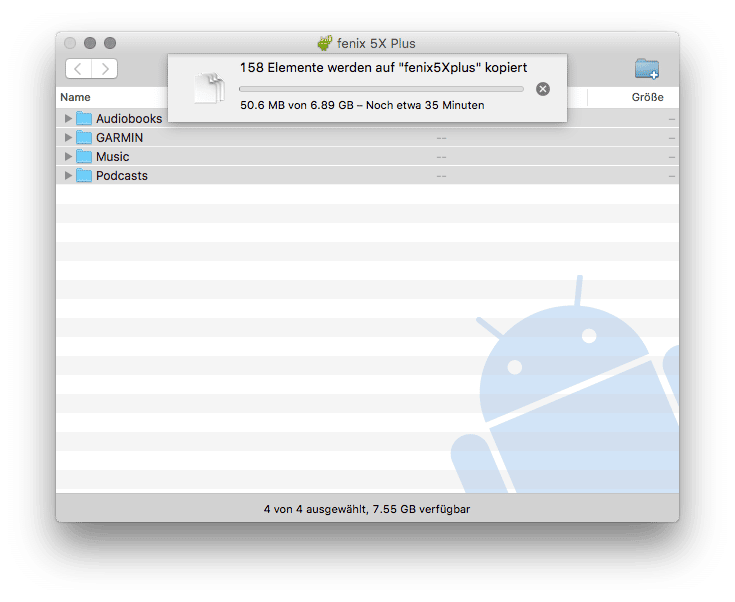Expand the Music folder disclosure triangle
Image resolution: width=735 pixels, height=602 pixels.
point(68,156)
